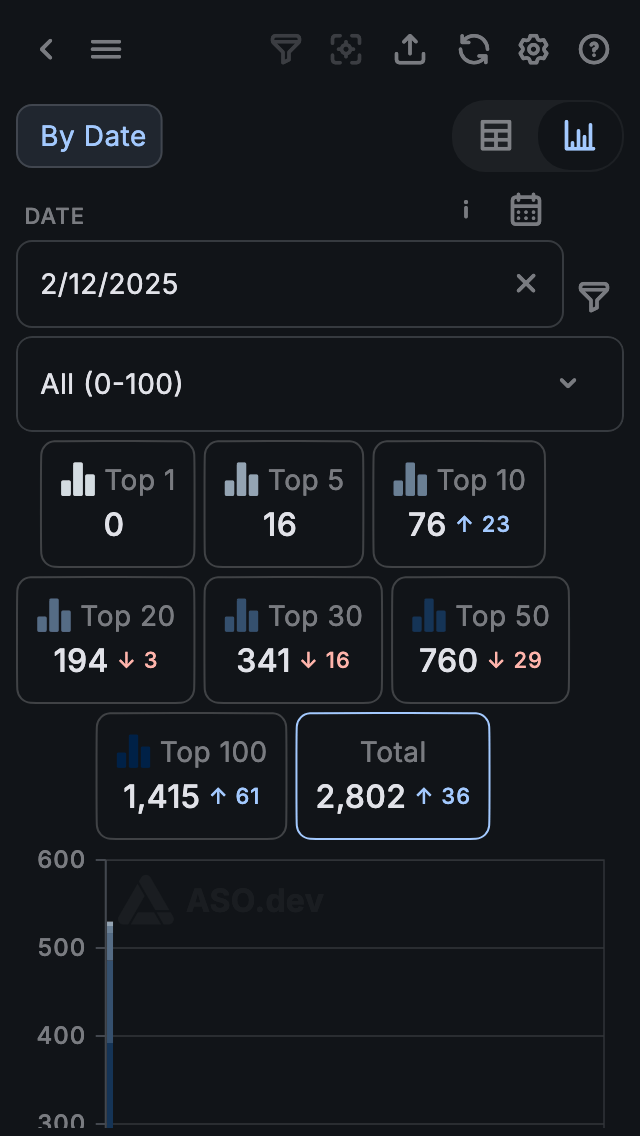The width and height of the screenshot is (640, 1136).
Task: Open the calendar date picker icon
Action: pyautogui.click(x=526, y=210)
